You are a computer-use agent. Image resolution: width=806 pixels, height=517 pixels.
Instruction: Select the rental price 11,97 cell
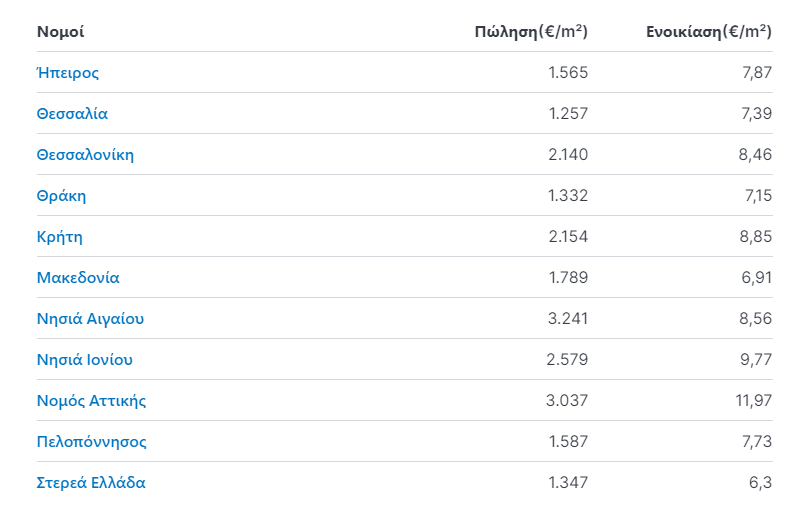point(754,401)
